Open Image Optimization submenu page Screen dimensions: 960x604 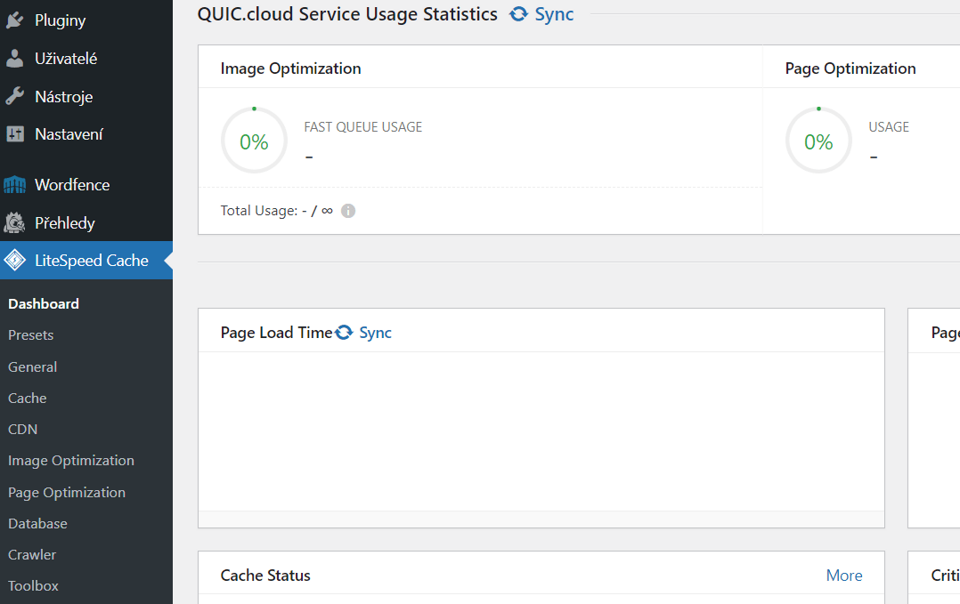click(71, 461)
